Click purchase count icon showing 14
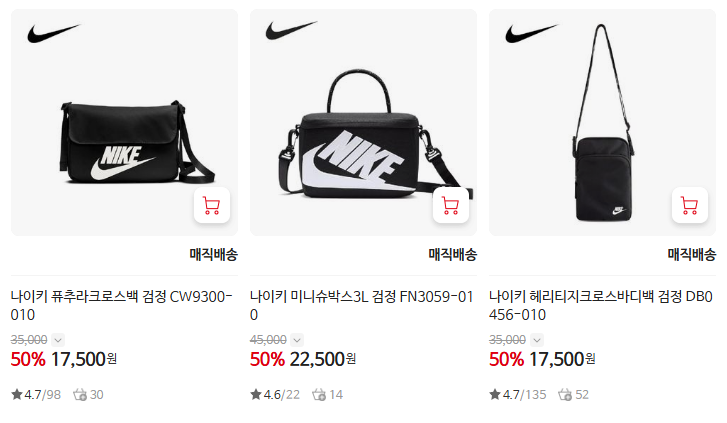 319,395
